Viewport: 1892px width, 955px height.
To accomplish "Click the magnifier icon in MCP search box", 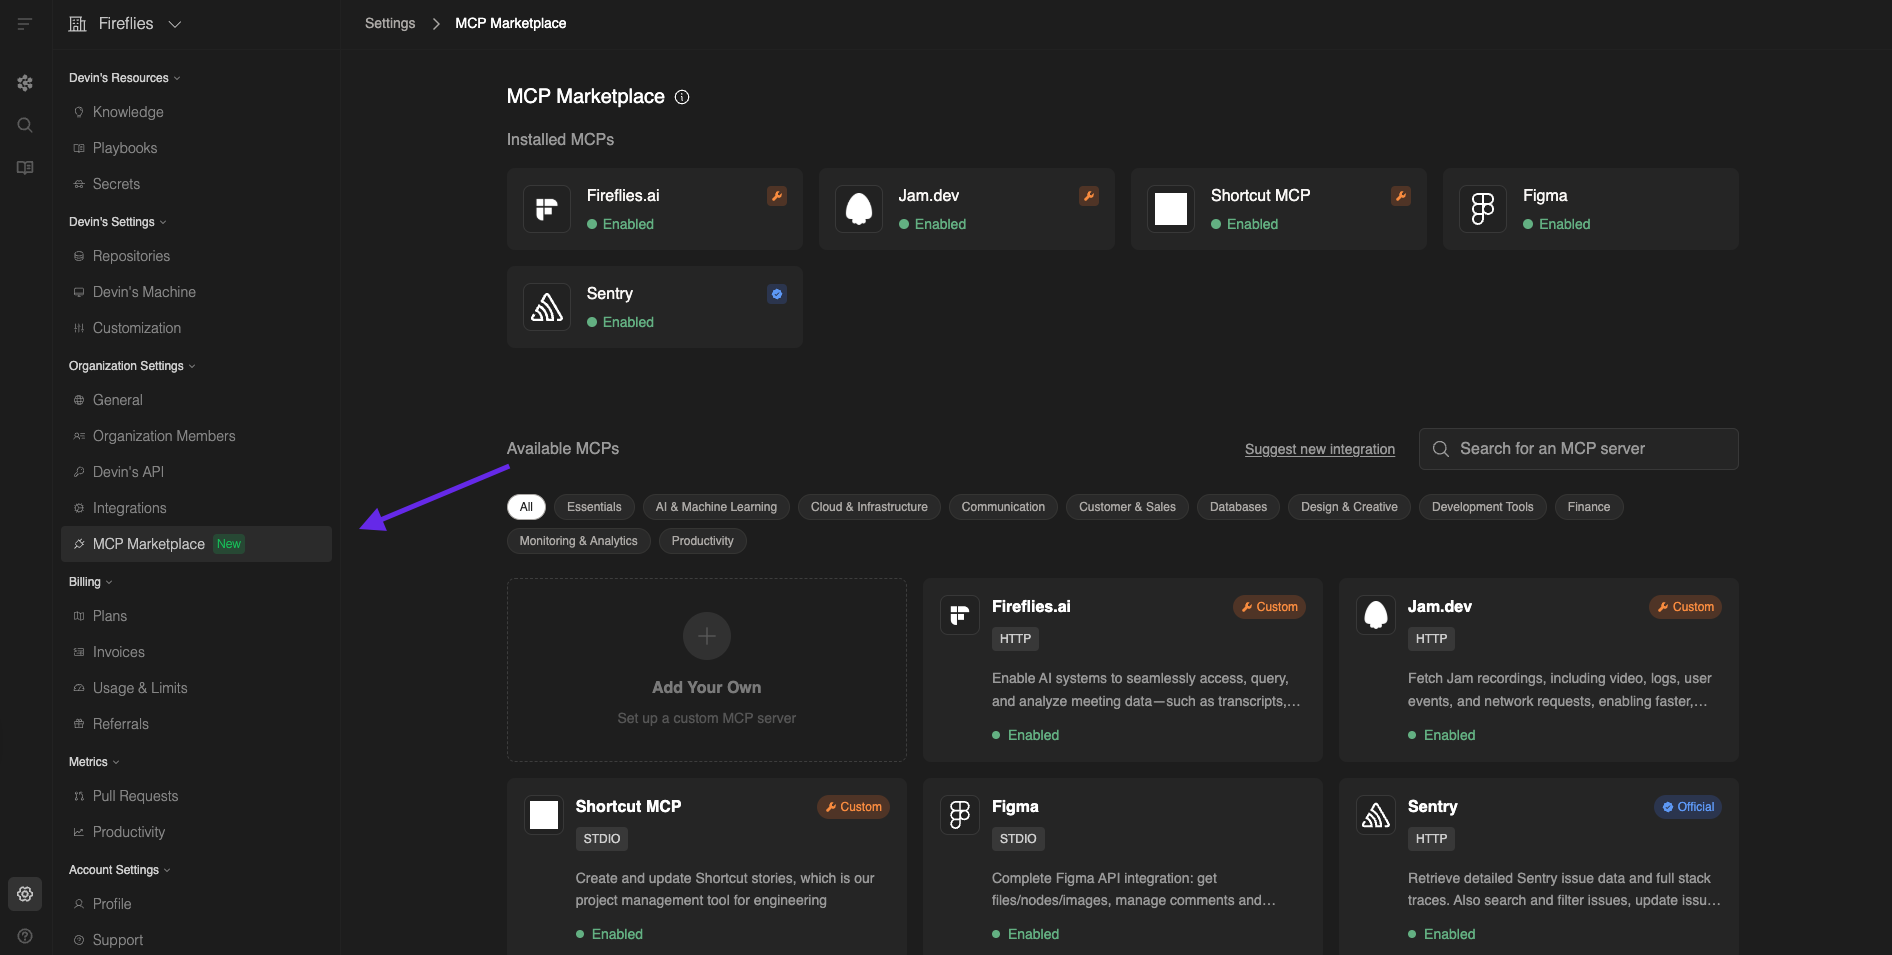I will pyautogui.click(x=1441, y=449).
